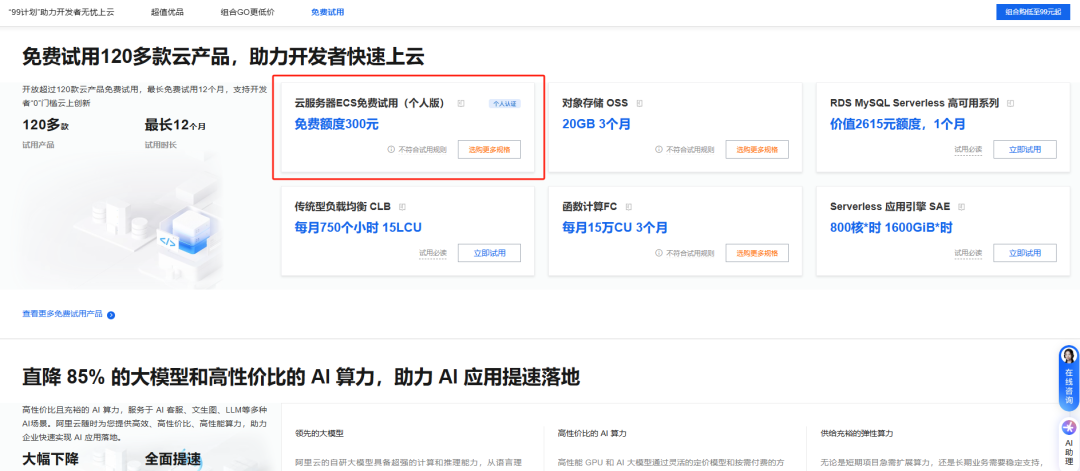Switch to 组合GO更低价 tab
Image resolution: width=1080 pixels, height=471 pixels.
click(x=247, y=12)
